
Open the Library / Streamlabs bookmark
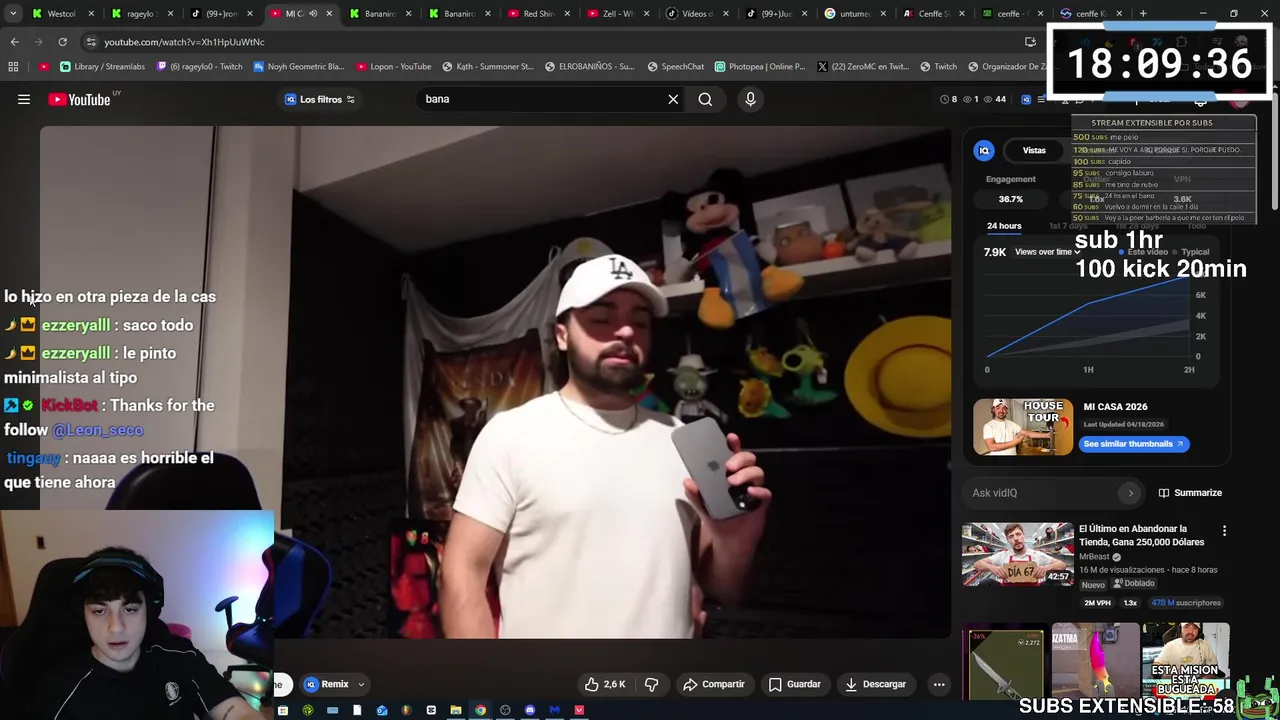point(102,67)
